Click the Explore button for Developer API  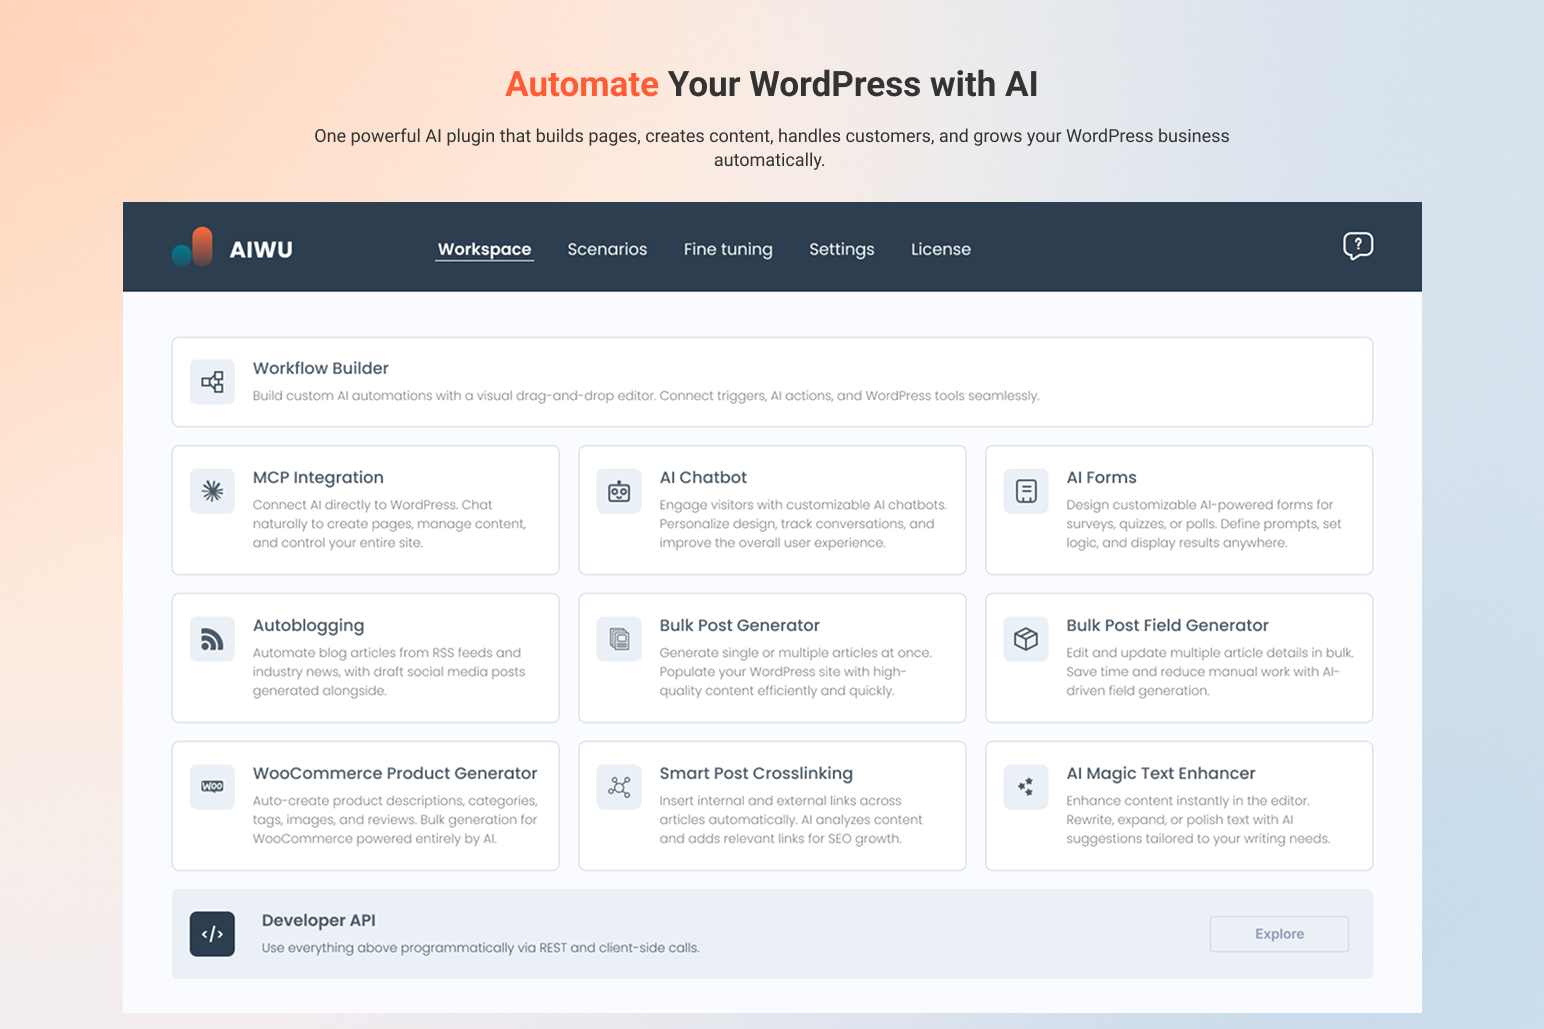click(x=1279, y=933)
